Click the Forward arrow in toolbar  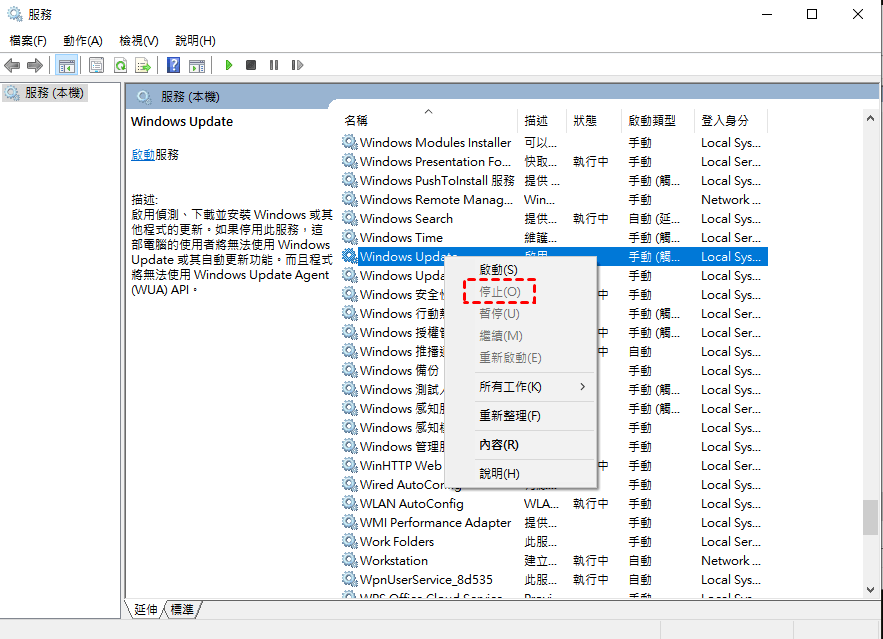point(35,65)
